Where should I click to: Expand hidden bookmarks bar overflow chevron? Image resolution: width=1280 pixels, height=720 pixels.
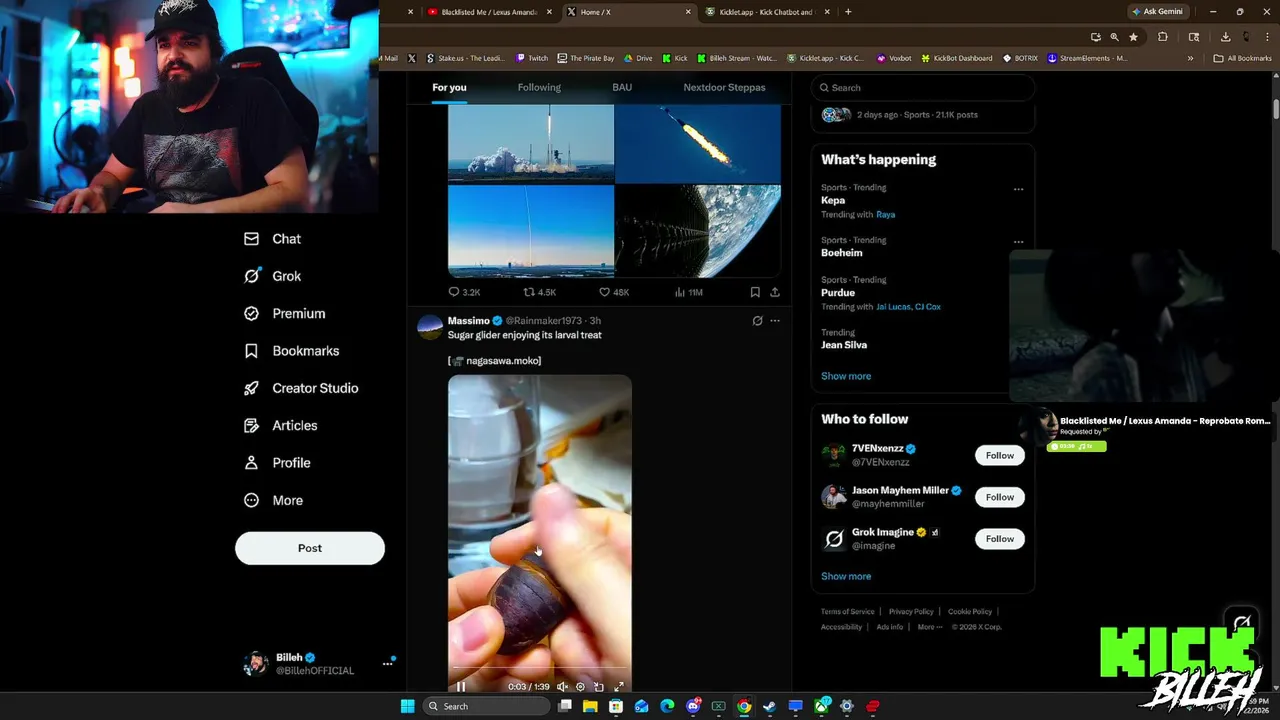pos(1190,58)
